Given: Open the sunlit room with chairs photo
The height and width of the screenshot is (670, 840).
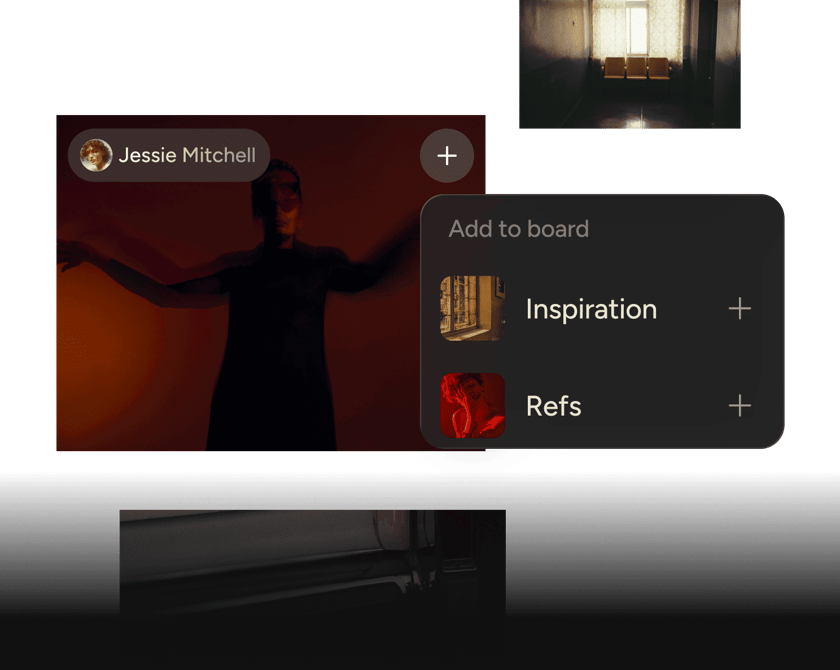Looking at the screenshot, I should [629, 64].
